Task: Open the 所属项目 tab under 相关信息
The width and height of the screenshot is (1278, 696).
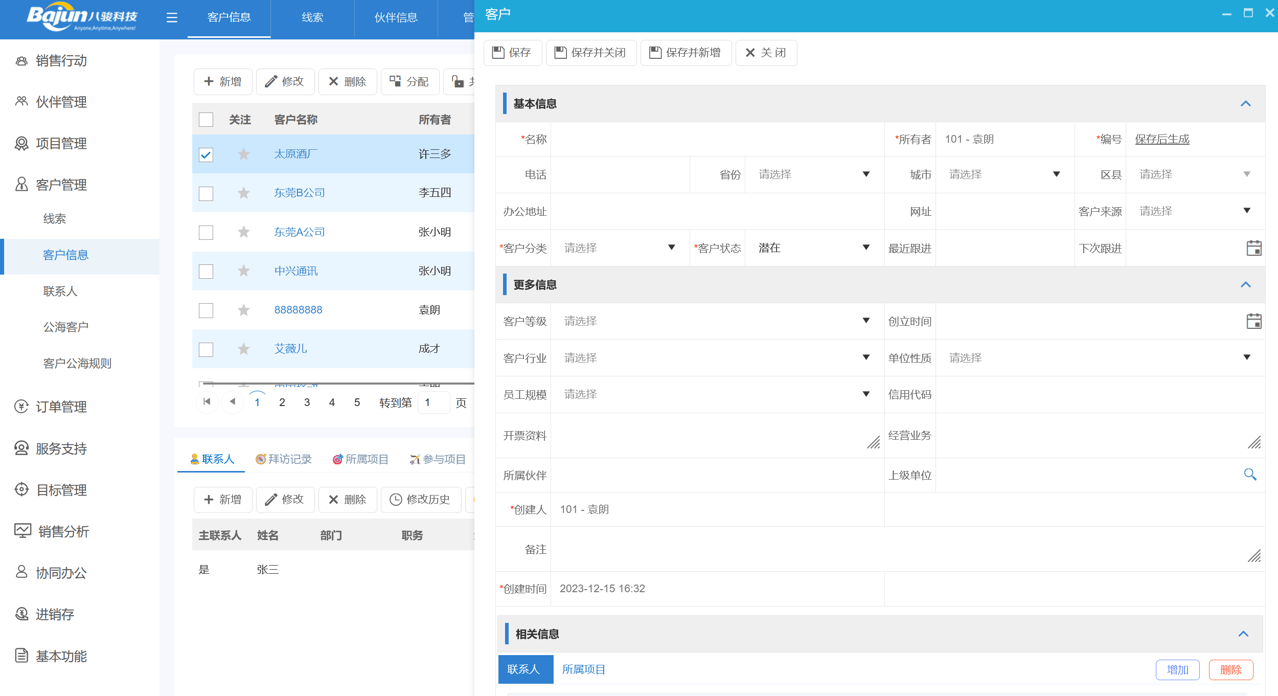Action: pyautogui.click(x=585, y=669)
